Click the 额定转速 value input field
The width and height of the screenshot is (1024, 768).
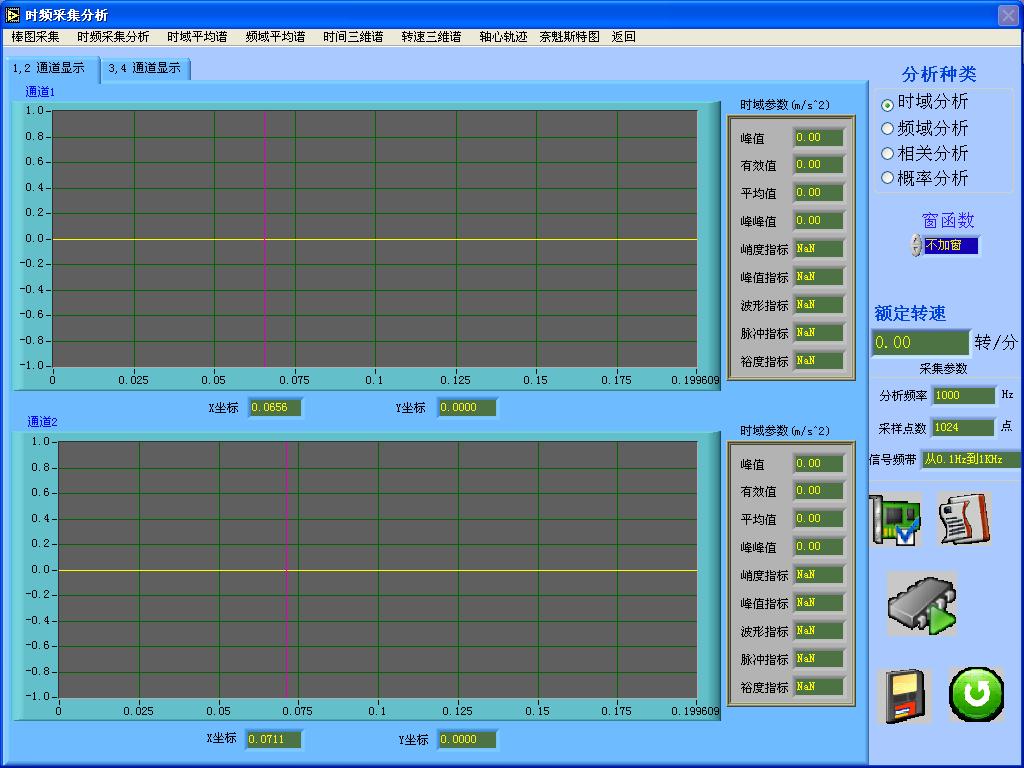920,343
